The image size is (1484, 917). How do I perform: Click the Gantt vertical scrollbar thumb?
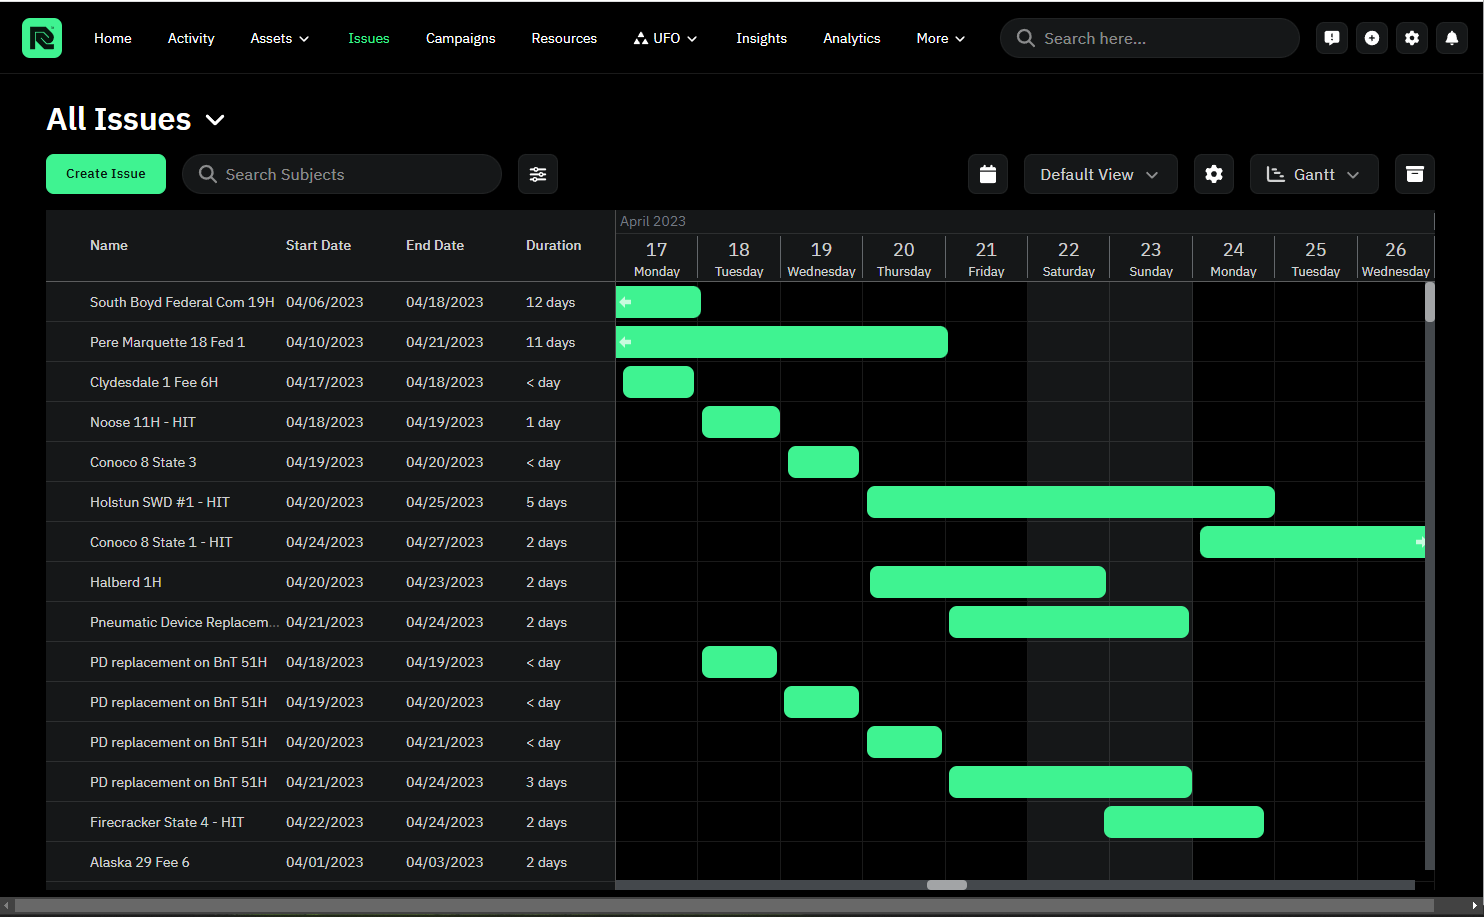(x=1430, y=302)
